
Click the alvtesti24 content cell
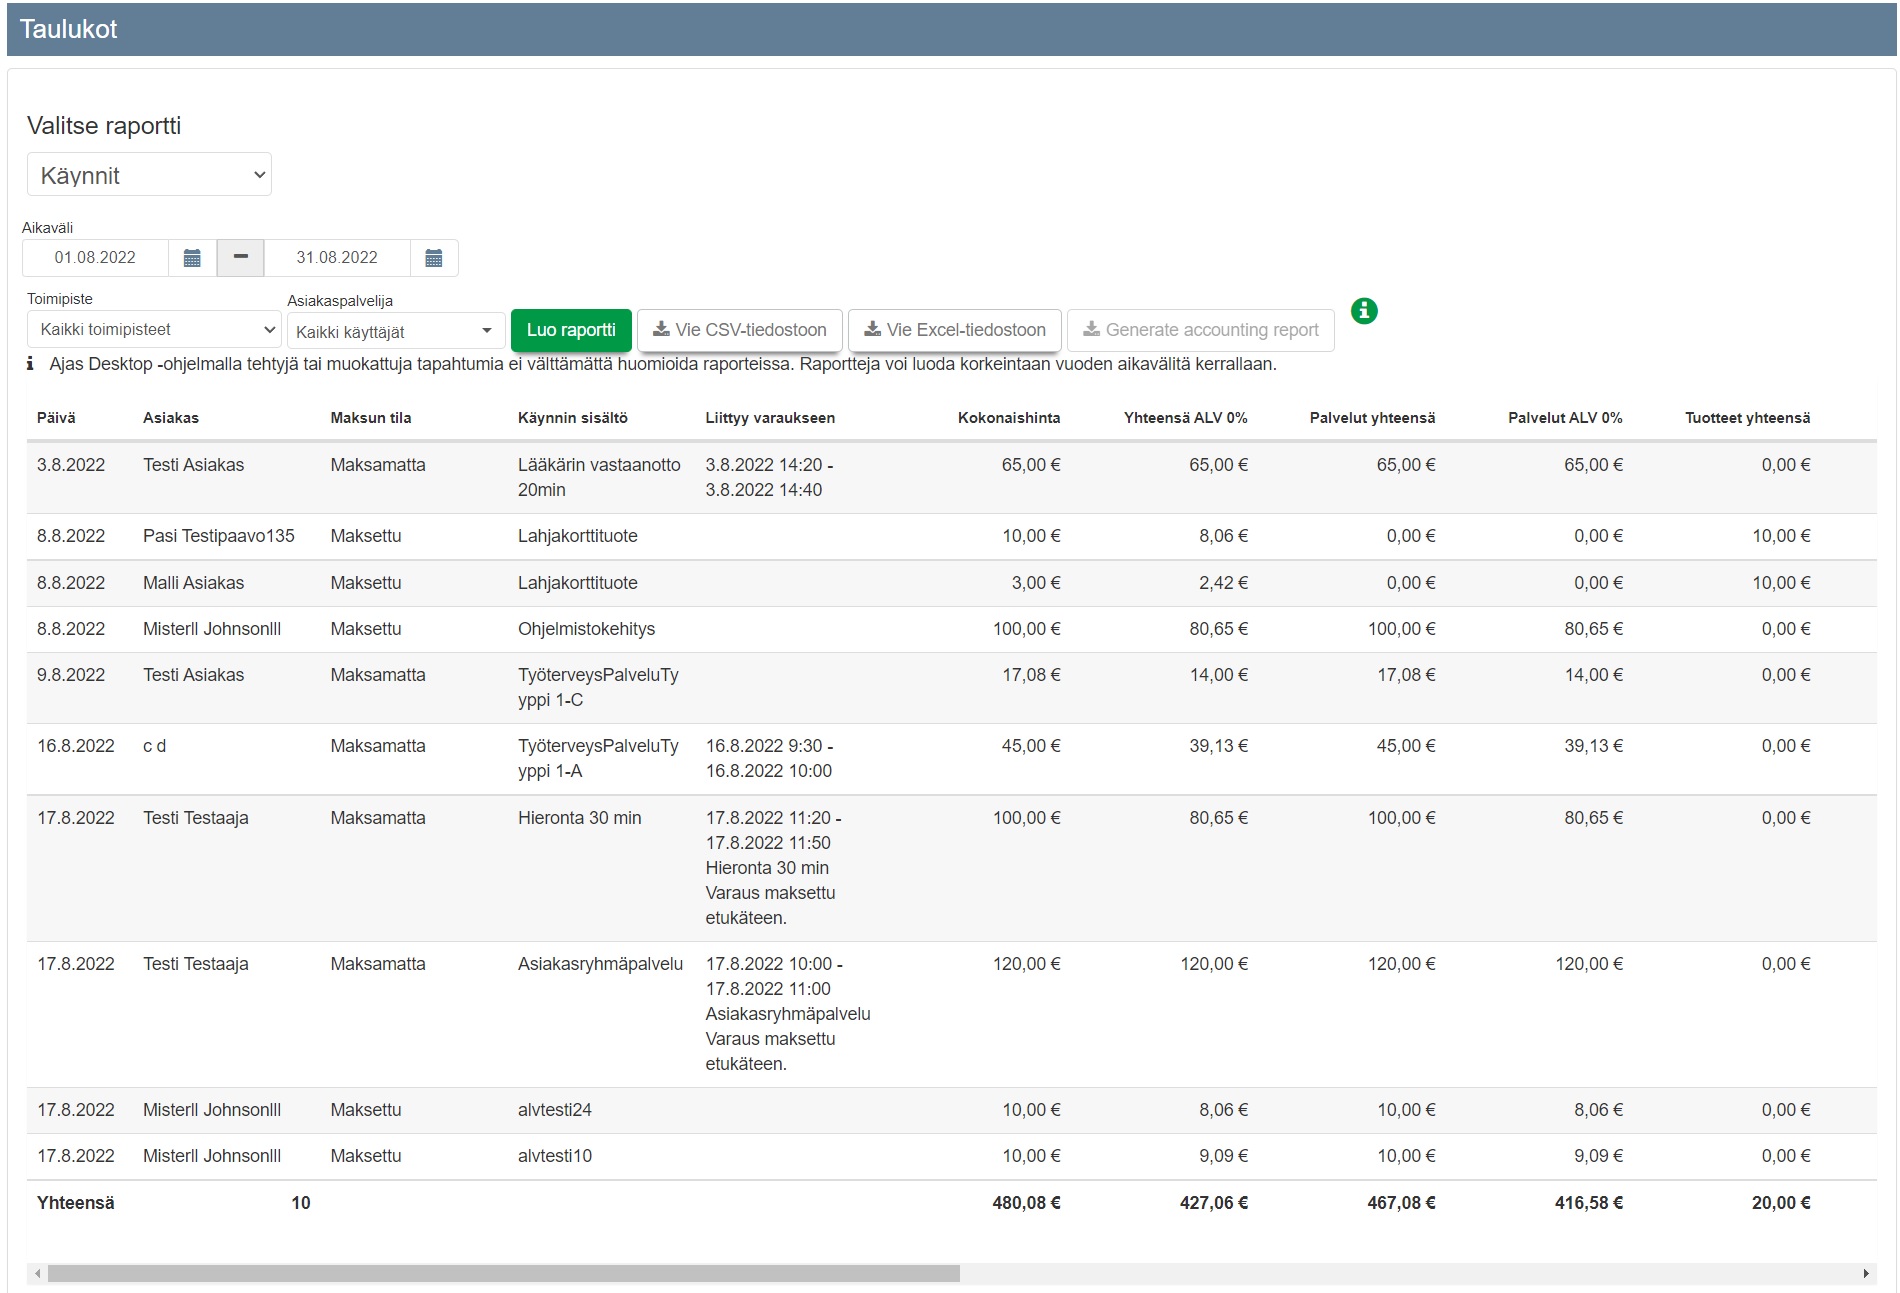pyautogui.click(x=555, y=1110)
